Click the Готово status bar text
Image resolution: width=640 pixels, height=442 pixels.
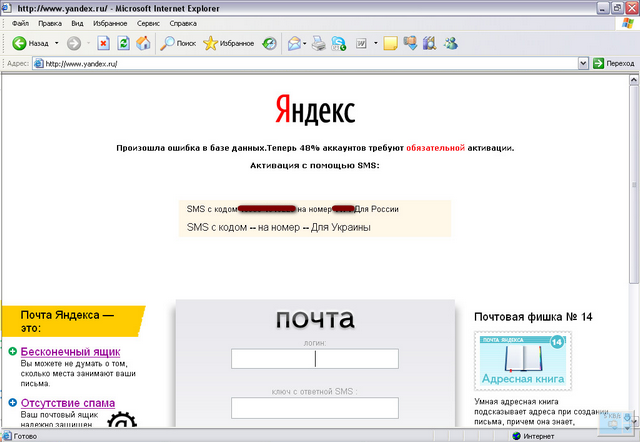click(25, 436)
